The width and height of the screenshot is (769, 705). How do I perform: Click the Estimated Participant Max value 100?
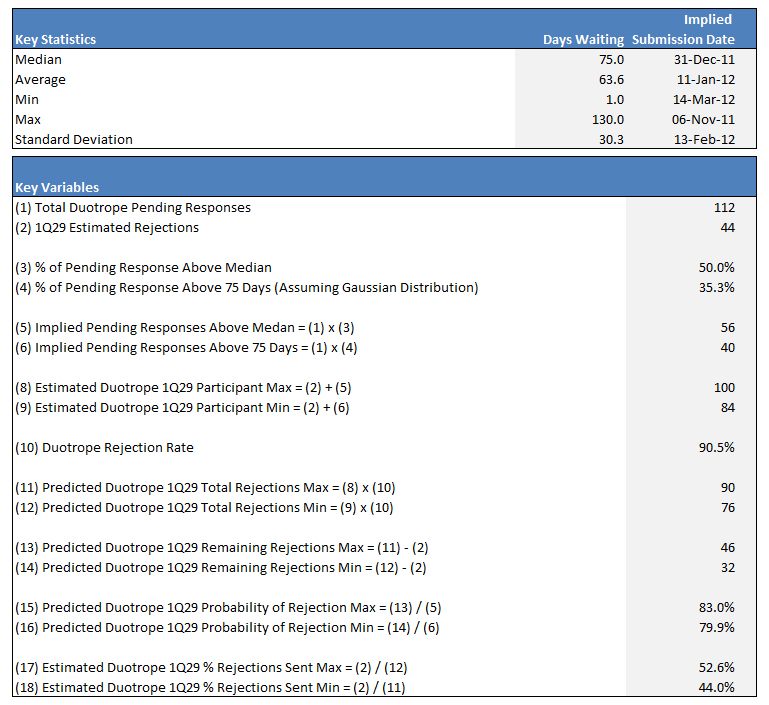[x=723, y=388]
